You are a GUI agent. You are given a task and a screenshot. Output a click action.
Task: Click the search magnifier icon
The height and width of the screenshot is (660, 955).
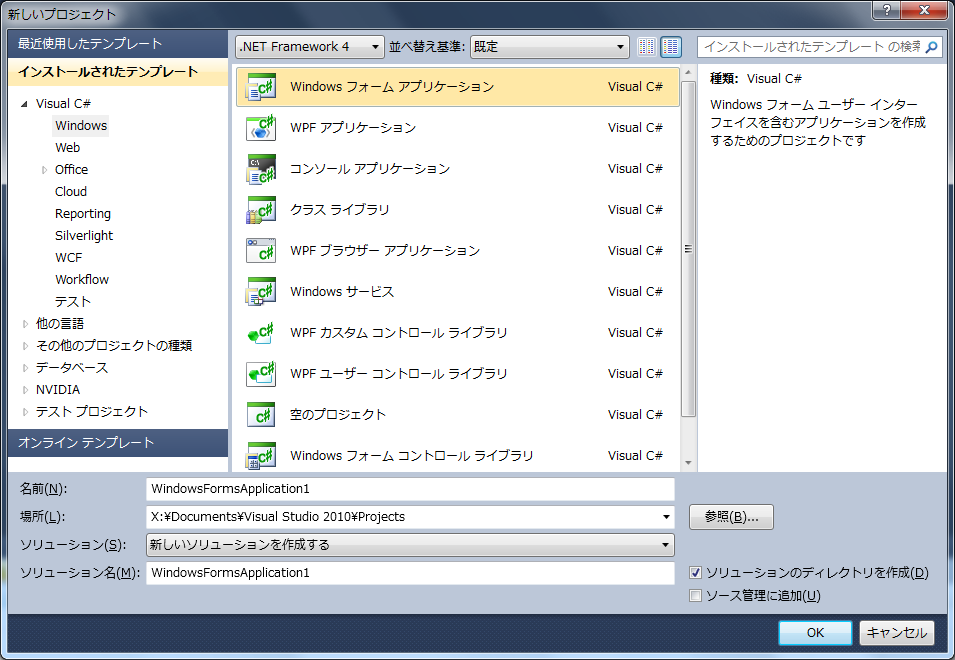[x=931, y=47]
